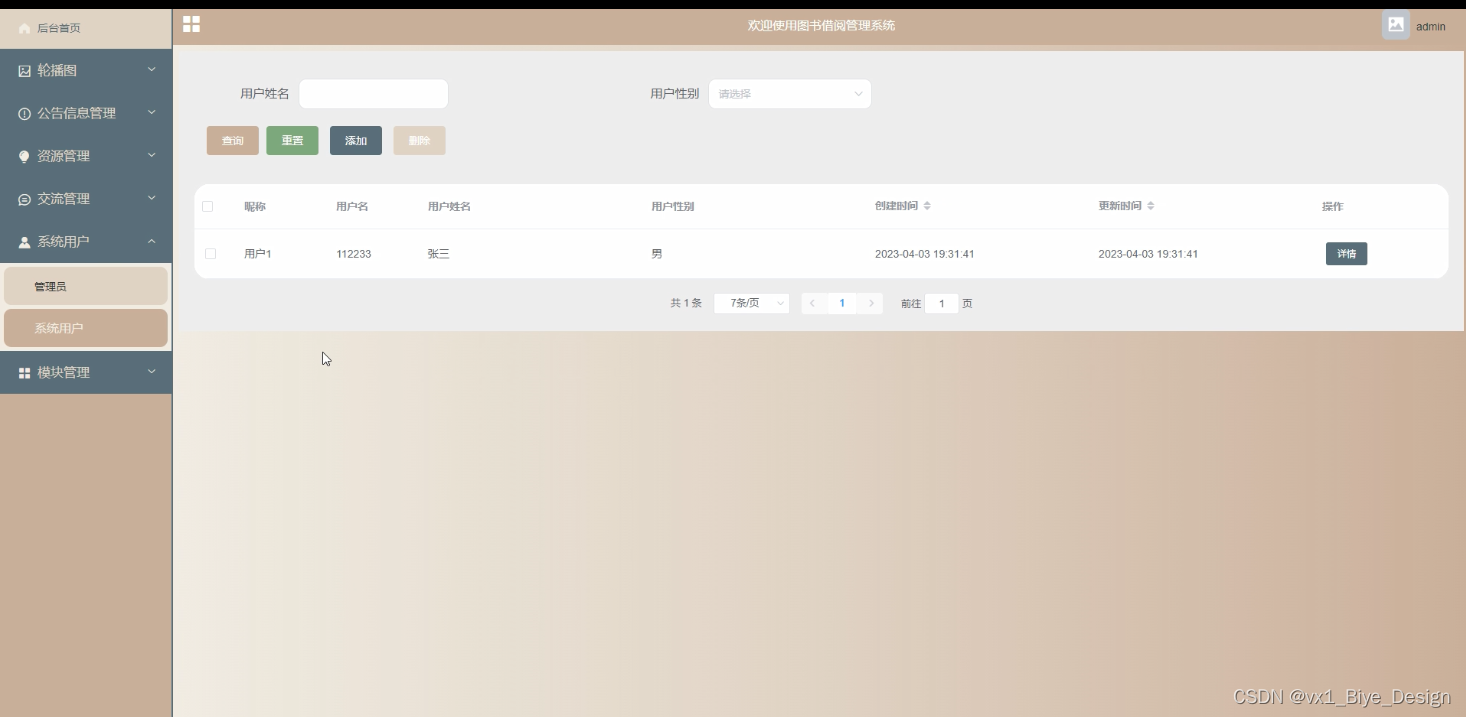Click the 共 1 条 total count text
The width and height of the screenshot is (1466, 717).
686,303
